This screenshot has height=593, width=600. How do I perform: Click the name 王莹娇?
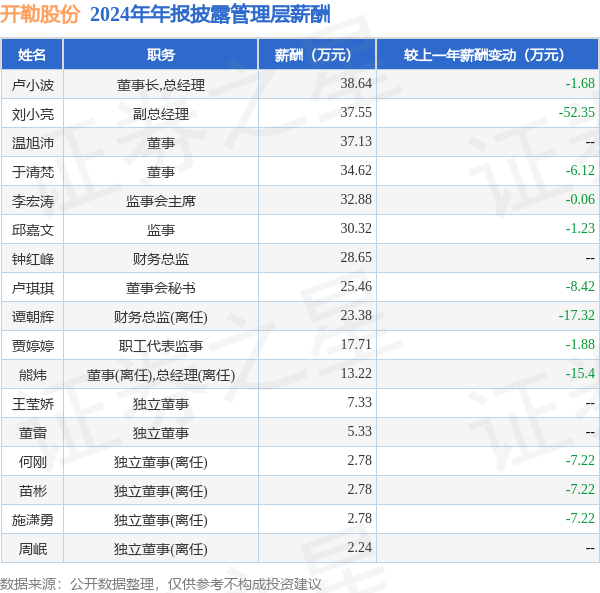pos(33,404)
